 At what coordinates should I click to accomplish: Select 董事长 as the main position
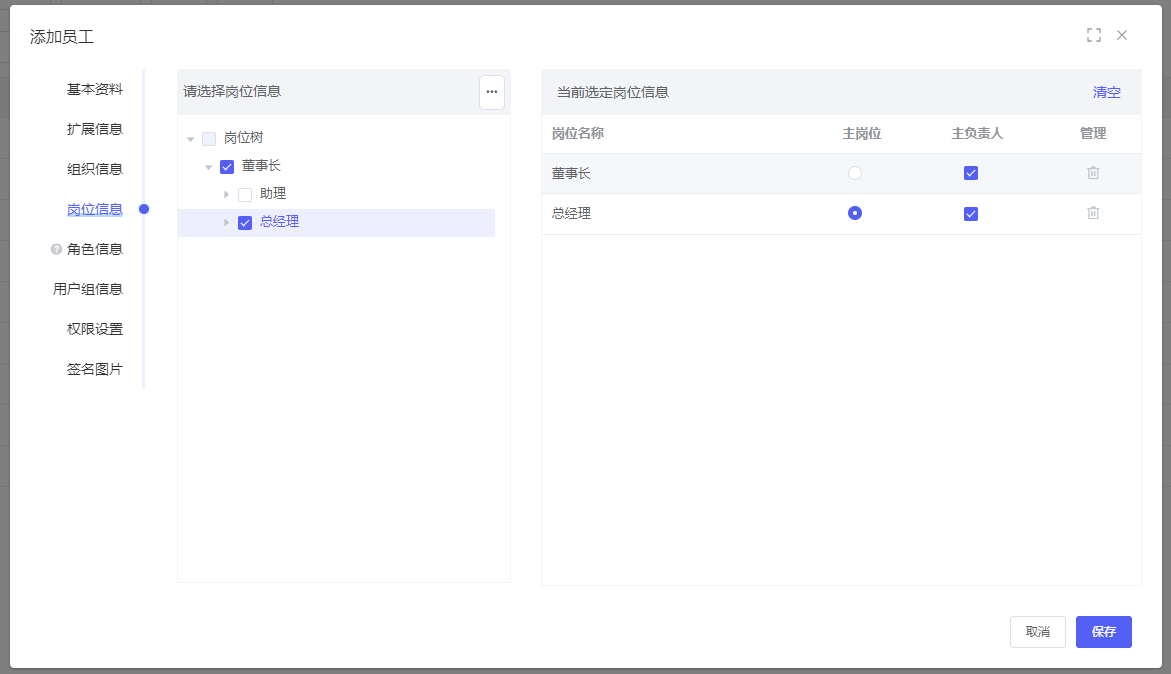[854, 173]
